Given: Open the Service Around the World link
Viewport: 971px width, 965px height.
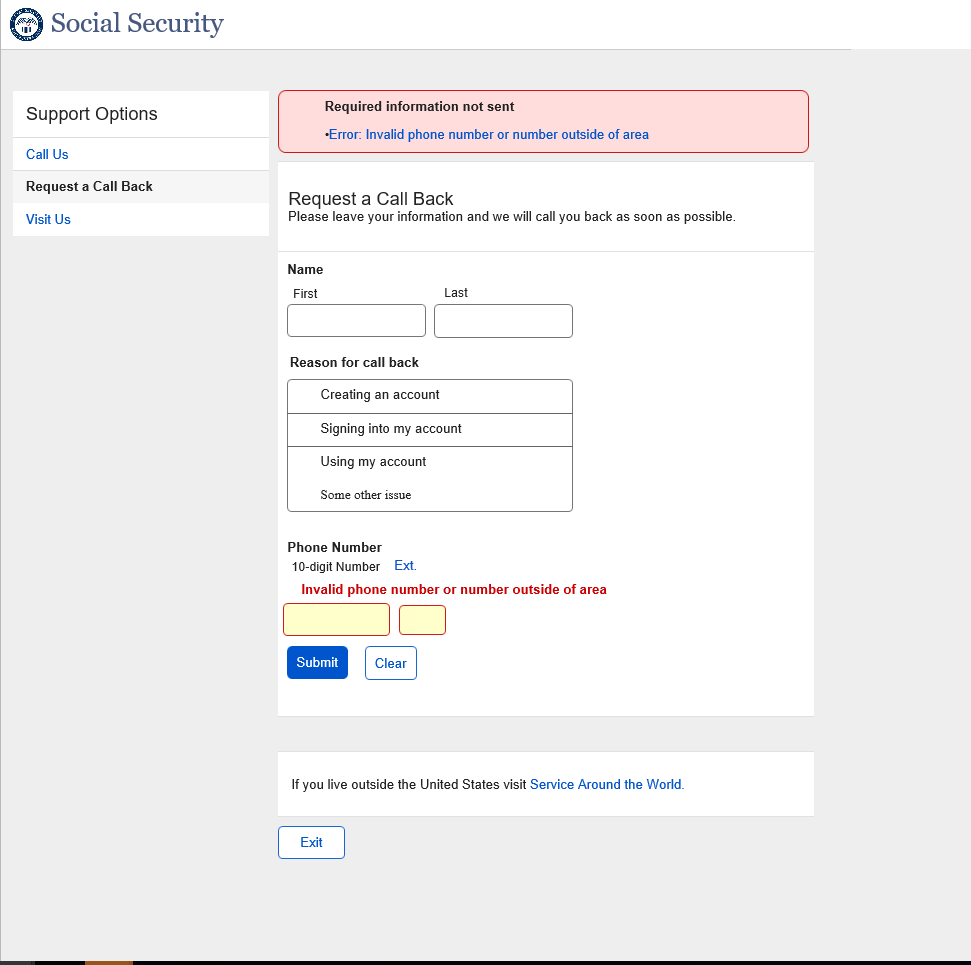Looking at the screenshot, I should (x=606, y=785).
